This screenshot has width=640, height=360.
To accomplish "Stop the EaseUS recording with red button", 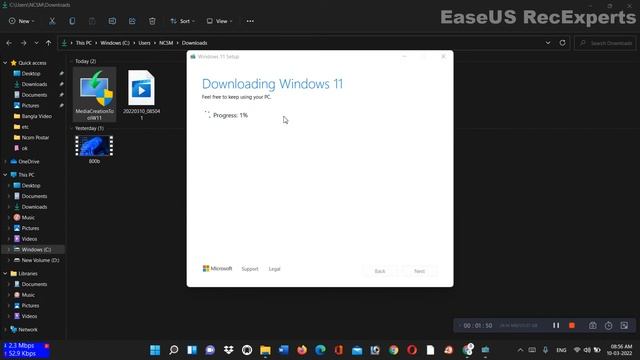I will click(x=572, y=325).
